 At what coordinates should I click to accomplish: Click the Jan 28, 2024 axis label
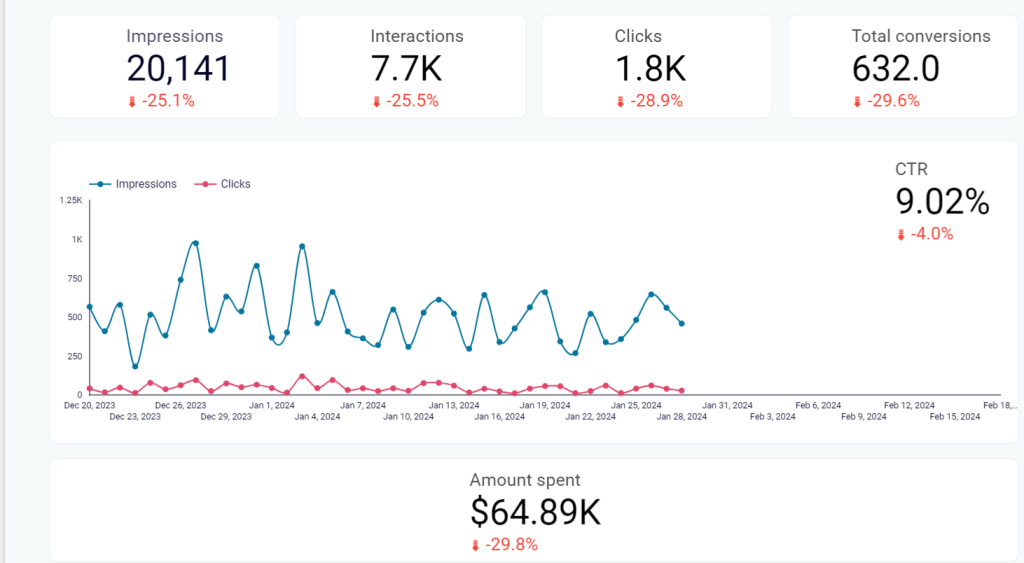pyautogui.click(x=682, y=417)
